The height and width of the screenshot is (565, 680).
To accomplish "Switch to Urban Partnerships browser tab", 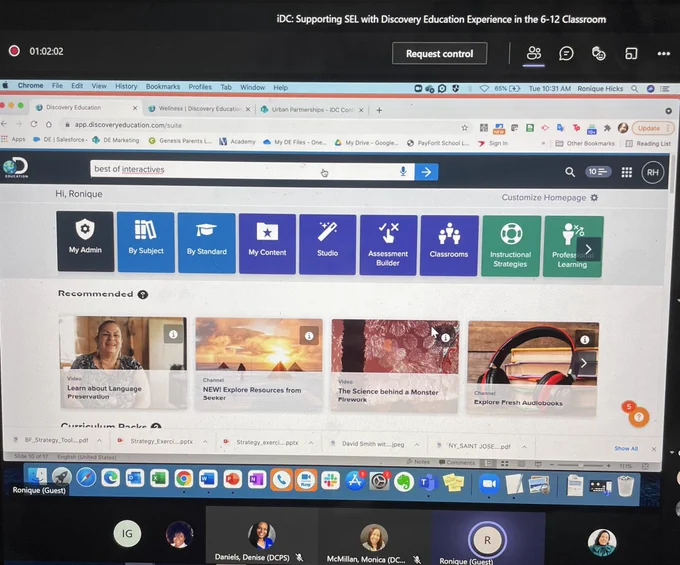I will [x=312, y=110].
